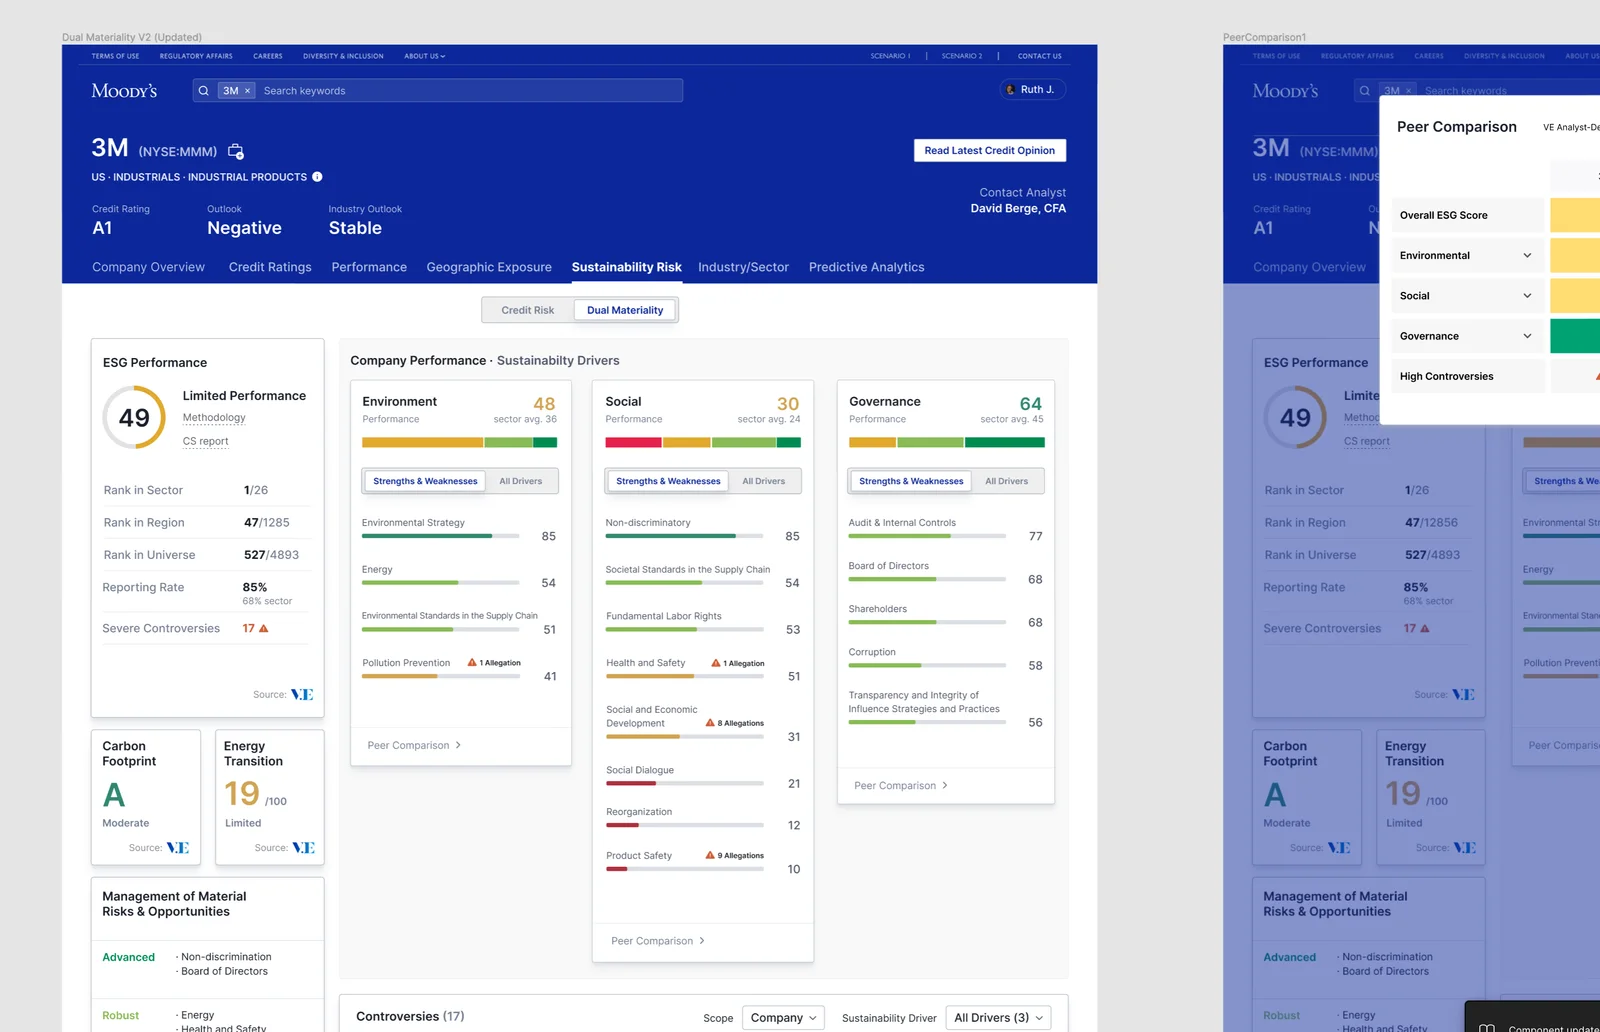Image resolution: width=1600 pixels, height=1032 pixels.
Task: Open the About Us dropdown menu
Action: [425, 56]
